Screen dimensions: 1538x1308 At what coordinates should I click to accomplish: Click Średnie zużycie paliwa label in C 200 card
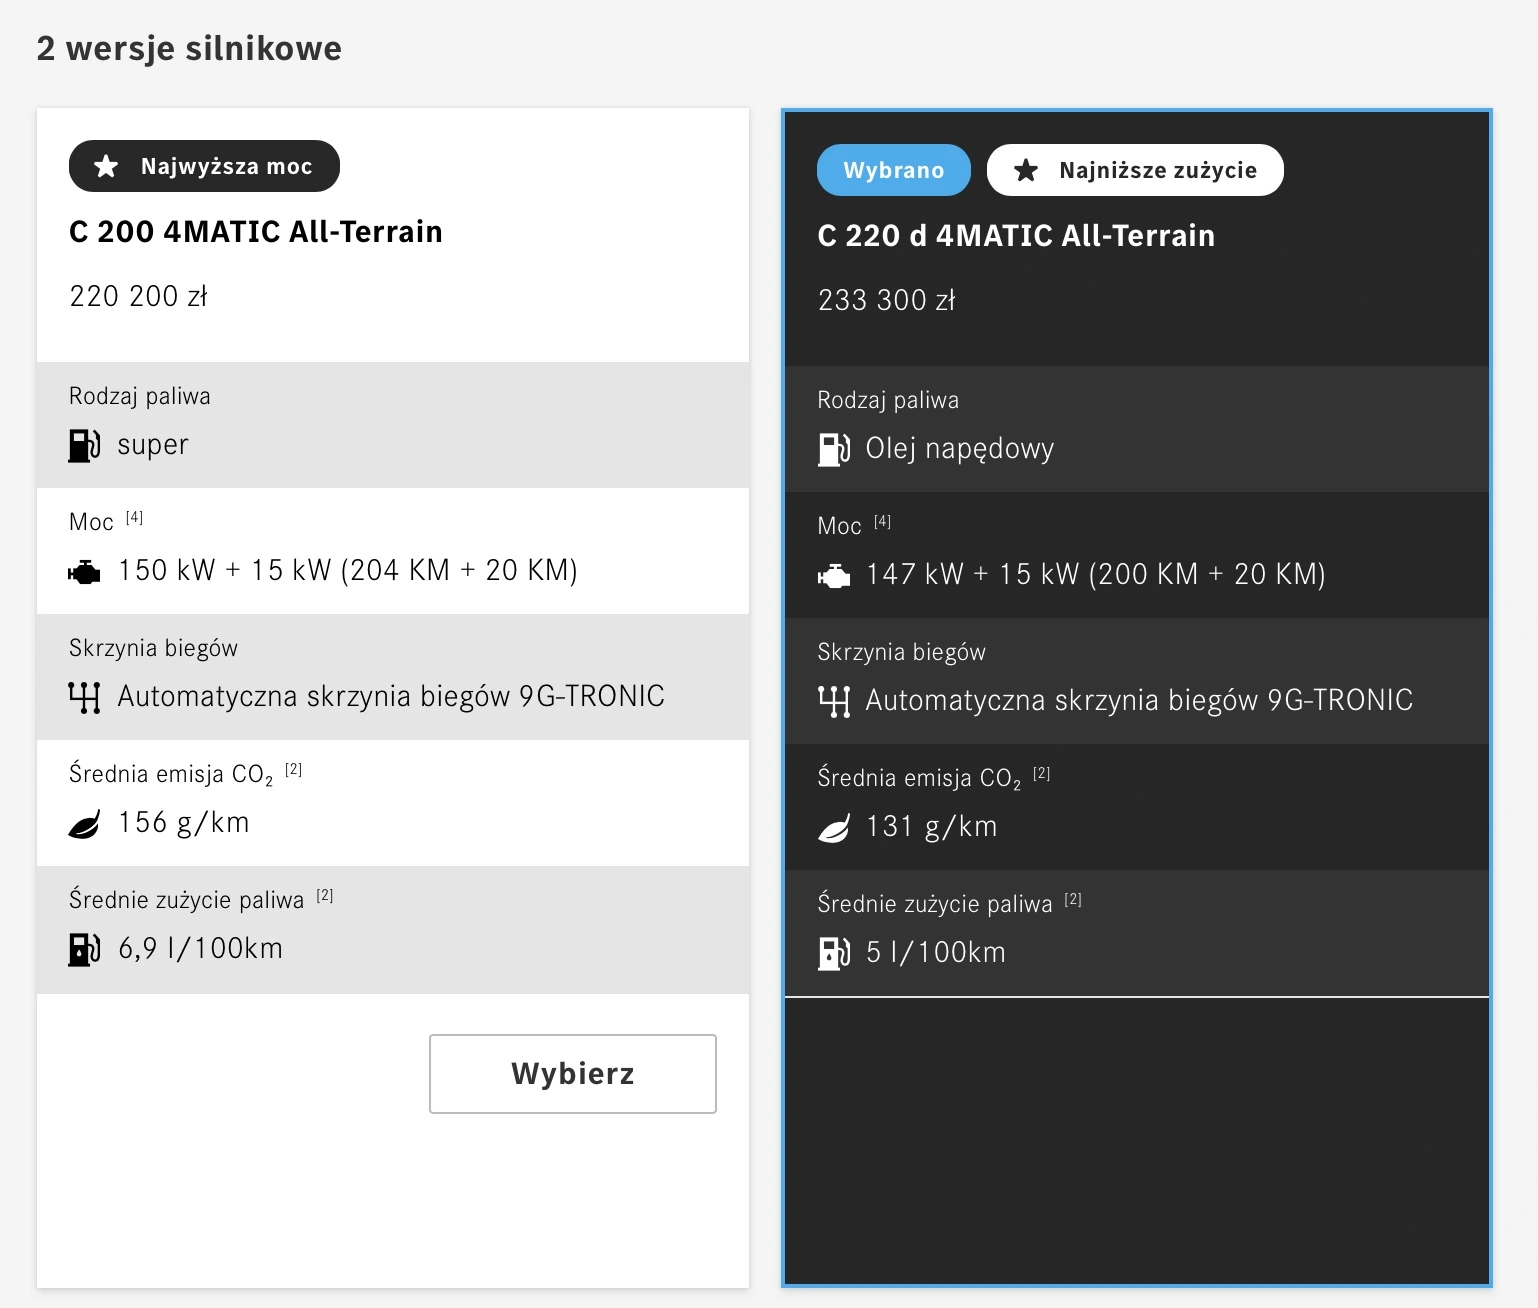[186, 901]
